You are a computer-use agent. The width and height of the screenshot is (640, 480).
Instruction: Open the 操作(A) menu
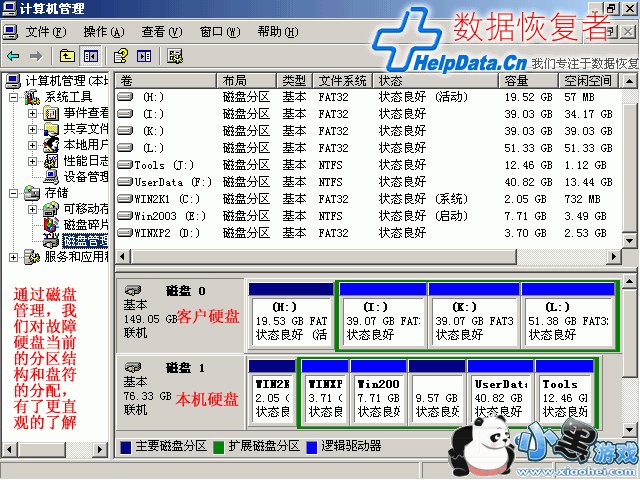pos(104,31)
